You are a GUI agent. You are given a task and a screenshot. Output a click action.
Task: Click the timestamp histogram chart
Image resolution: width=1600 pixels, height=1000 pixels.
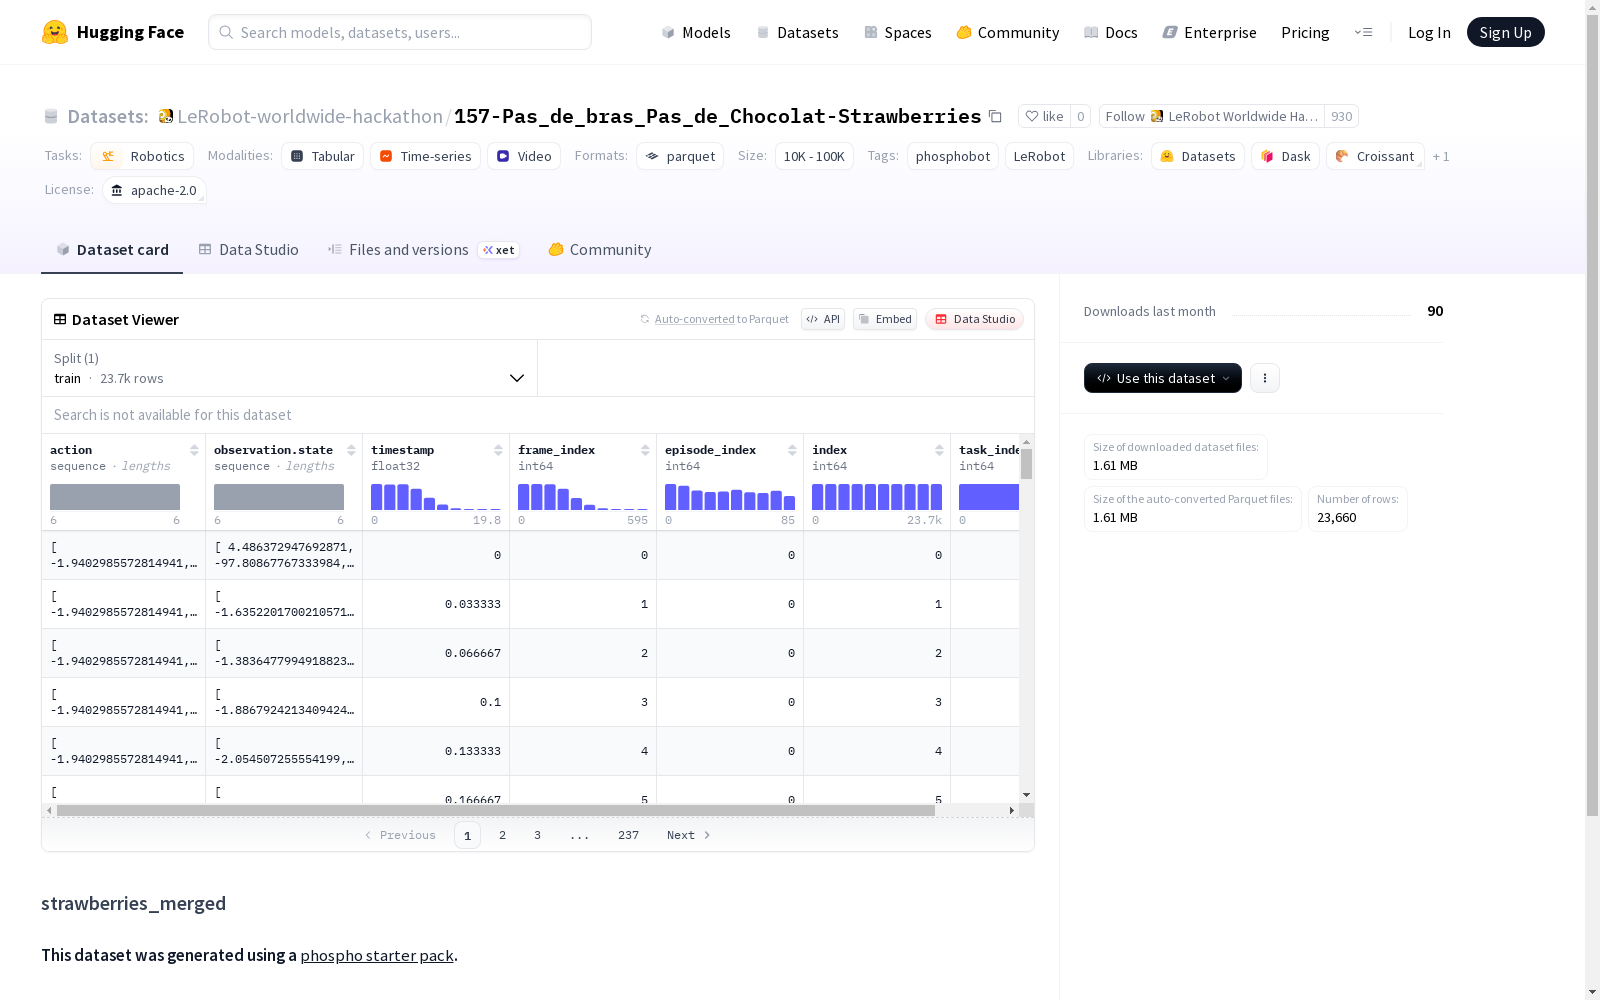435,497
